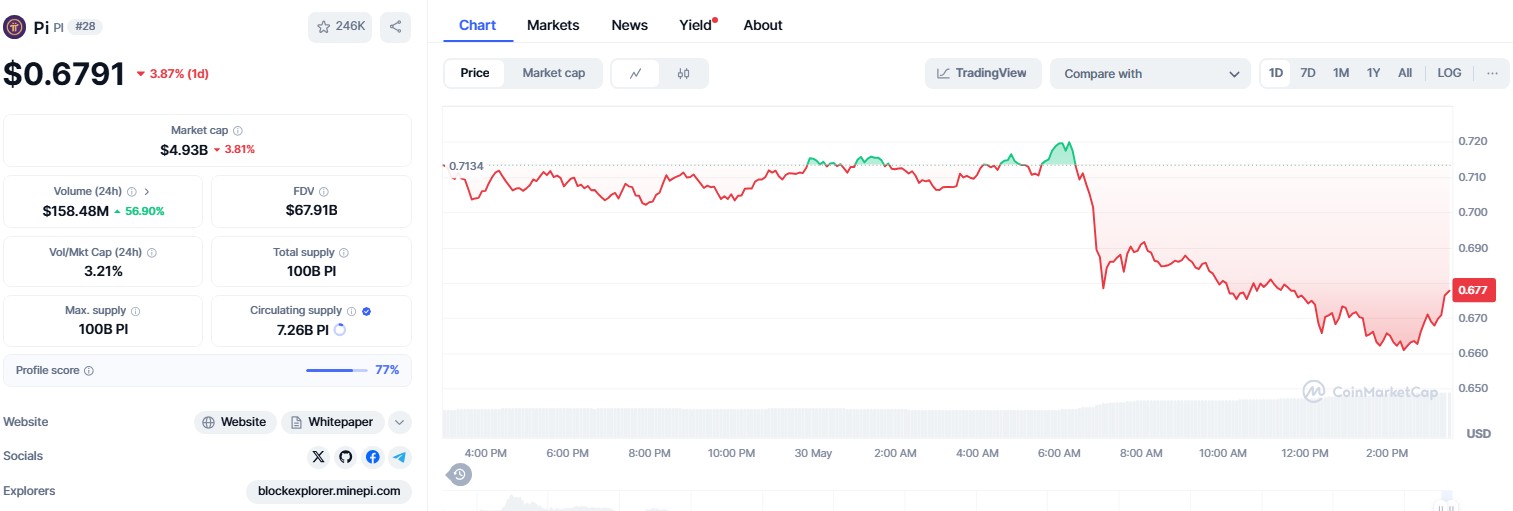
Task: Open chart more options ellipsis menu
Action: [1492, 73]
